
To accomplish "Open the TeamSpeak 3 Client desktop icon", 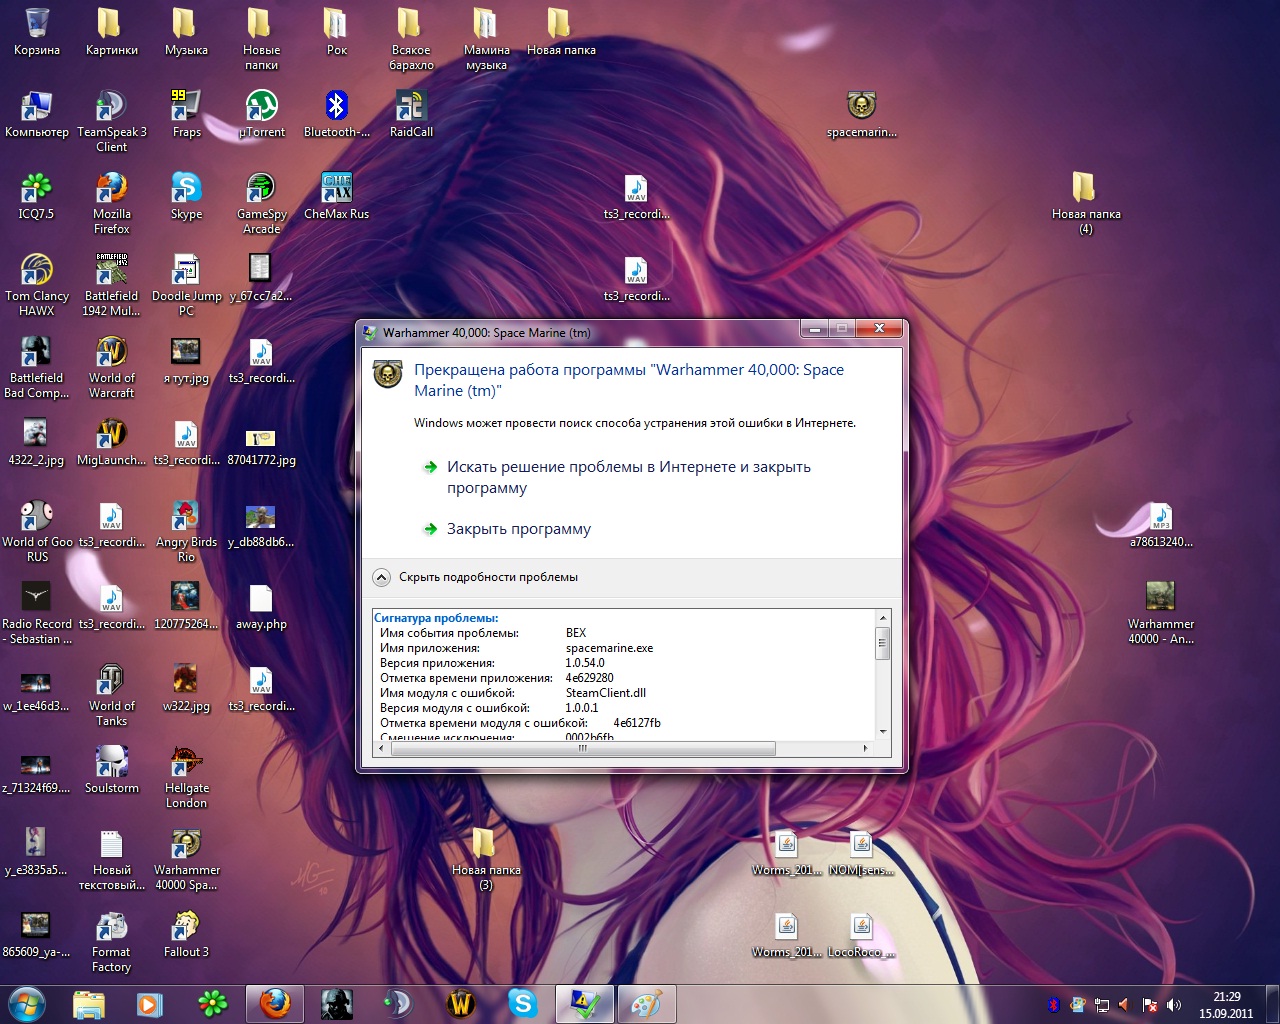I will tap(111, 108).
